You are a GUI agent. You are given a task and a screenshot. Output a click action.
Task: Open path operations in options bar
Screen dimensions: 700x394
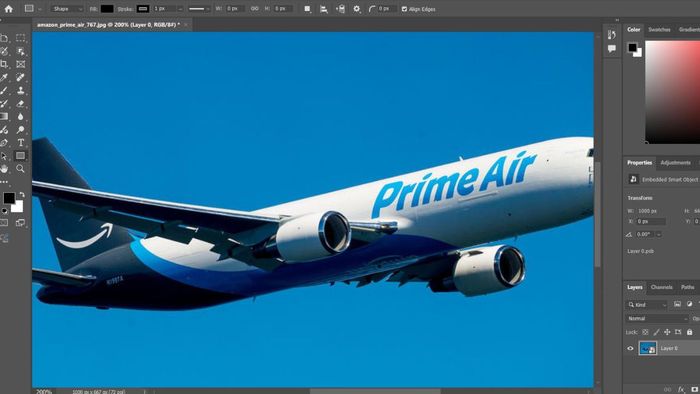307,9
